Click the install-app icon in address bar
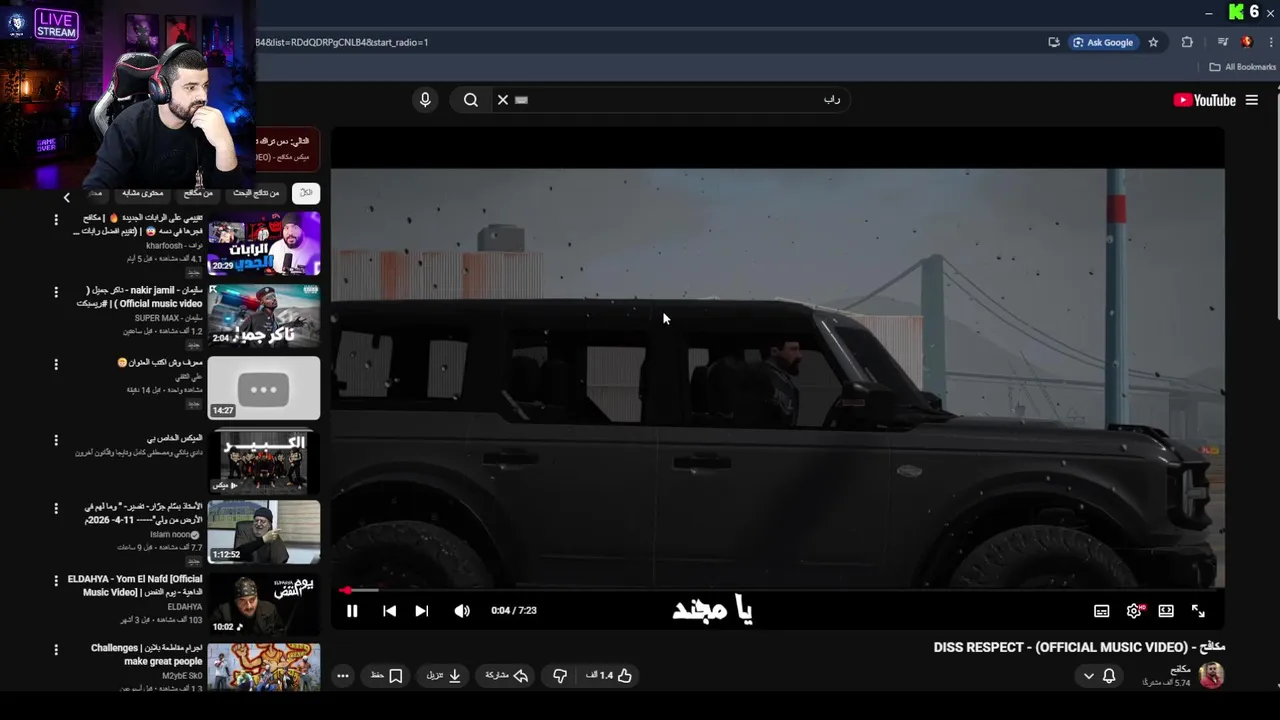The width and height of the screenshot is (1280, 720). click(1054, 42)
